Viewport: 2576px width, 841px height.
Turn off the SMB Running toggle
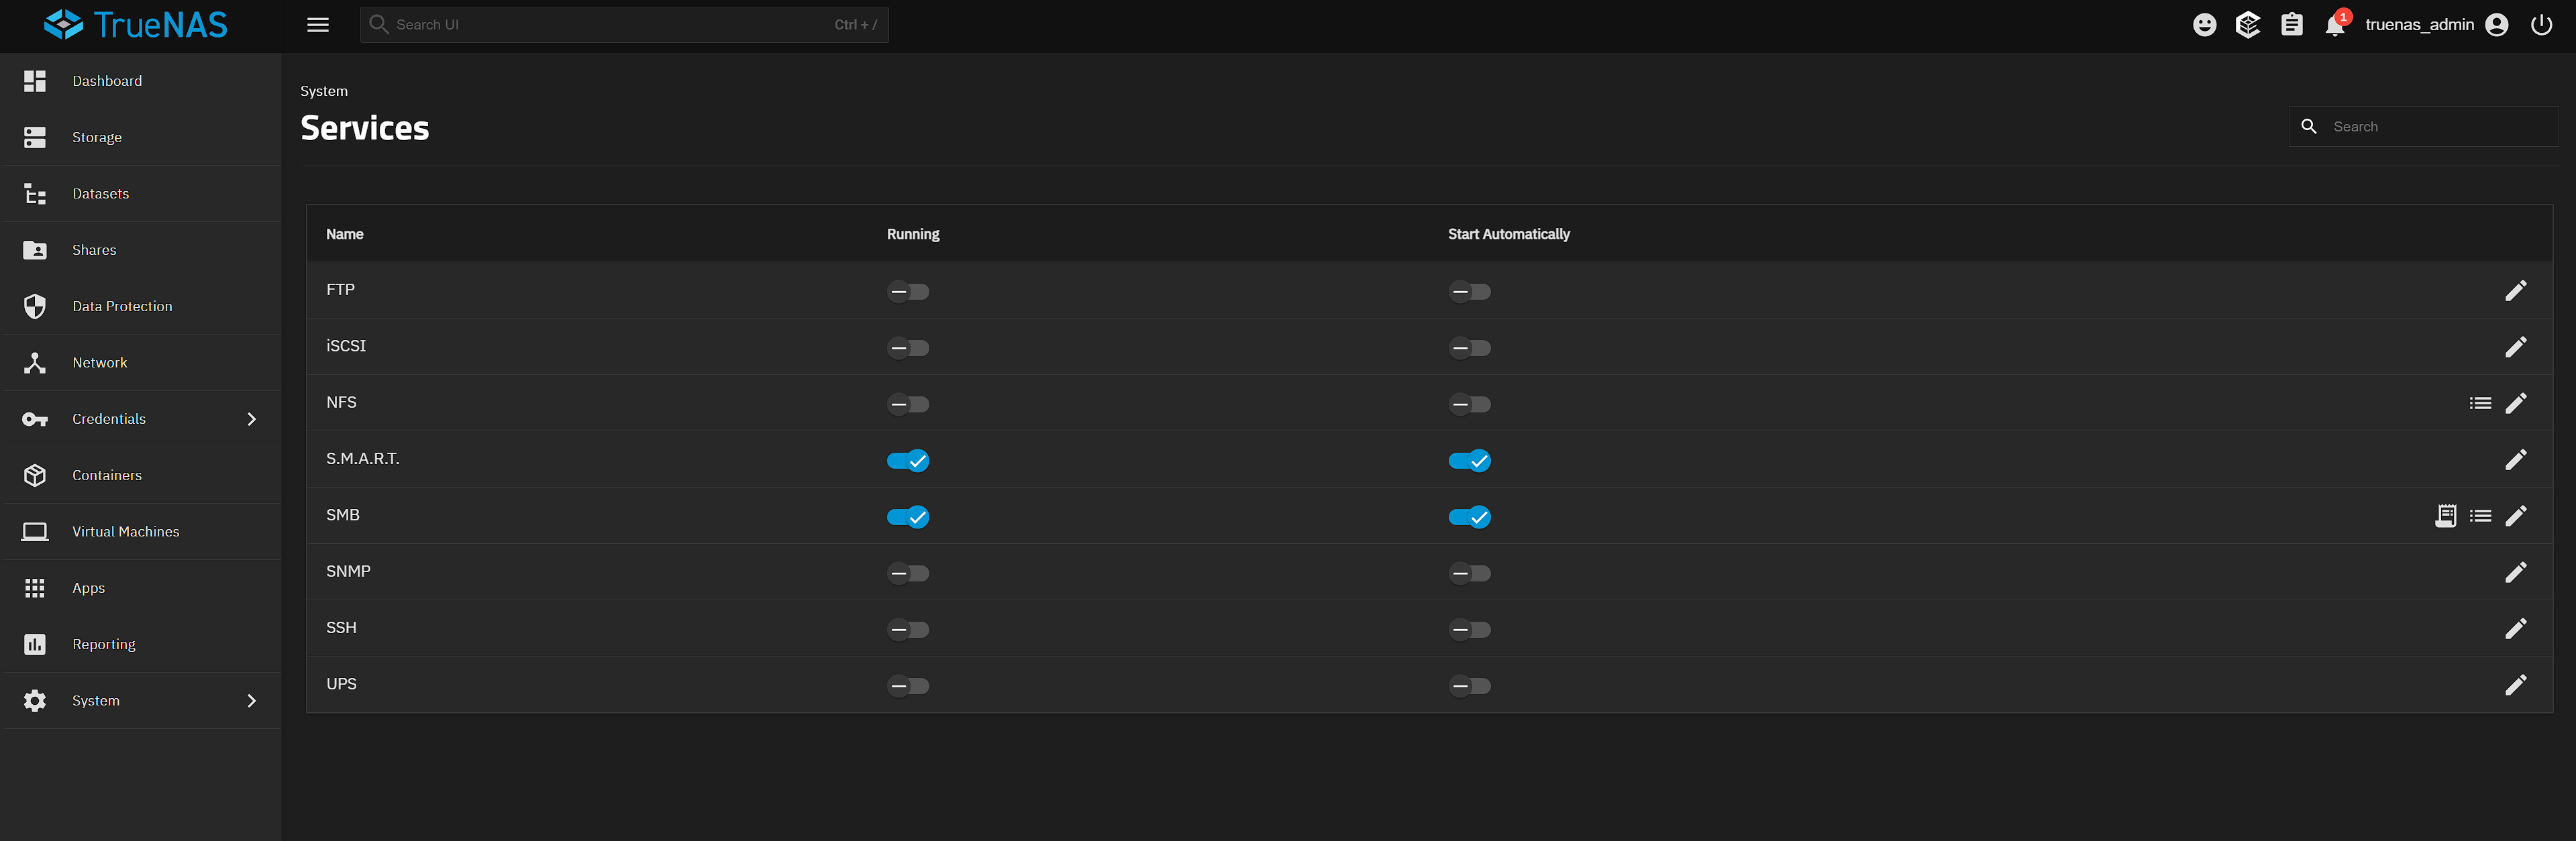point(908,517)
